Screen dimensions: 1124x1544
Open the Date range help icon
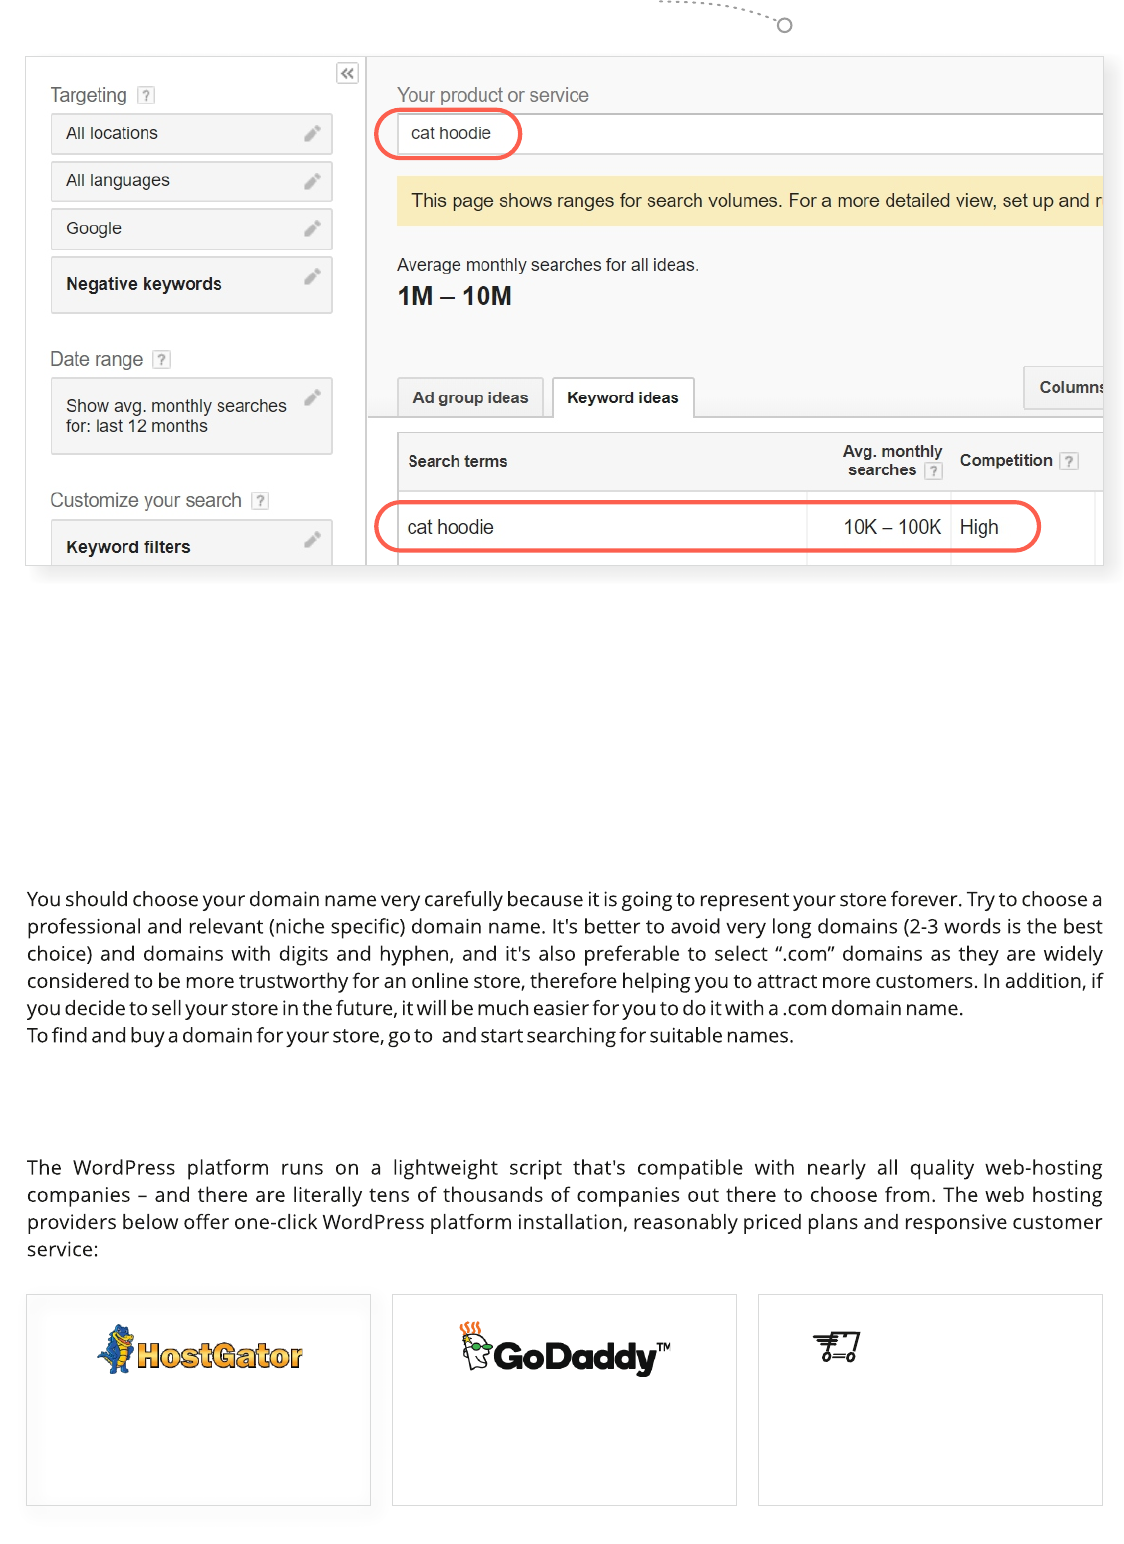pos(162,359)
